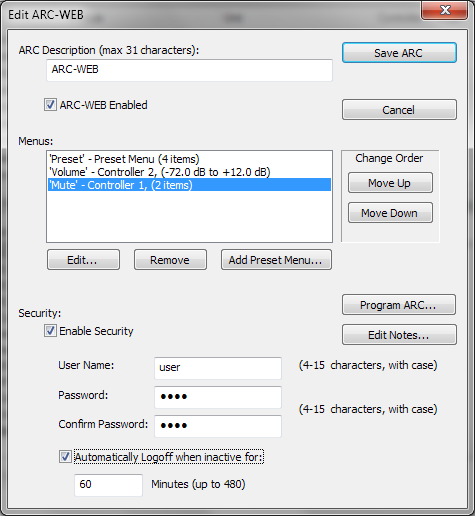Focus the Confirm Password field
The height and width of the screenshot is (516, 475).
[x=218, y=426]
